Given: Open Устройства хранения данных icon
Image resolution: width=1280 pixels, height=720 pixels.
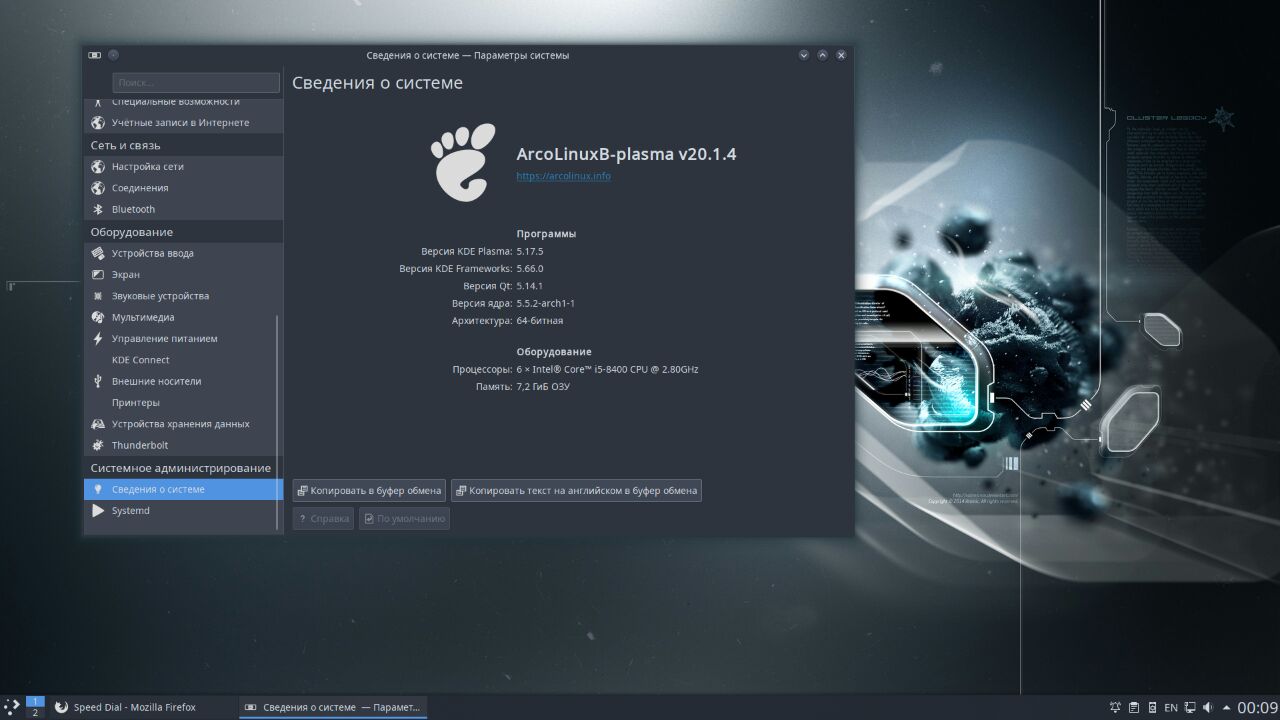Looking at the screenshot, I should (98, 424).
